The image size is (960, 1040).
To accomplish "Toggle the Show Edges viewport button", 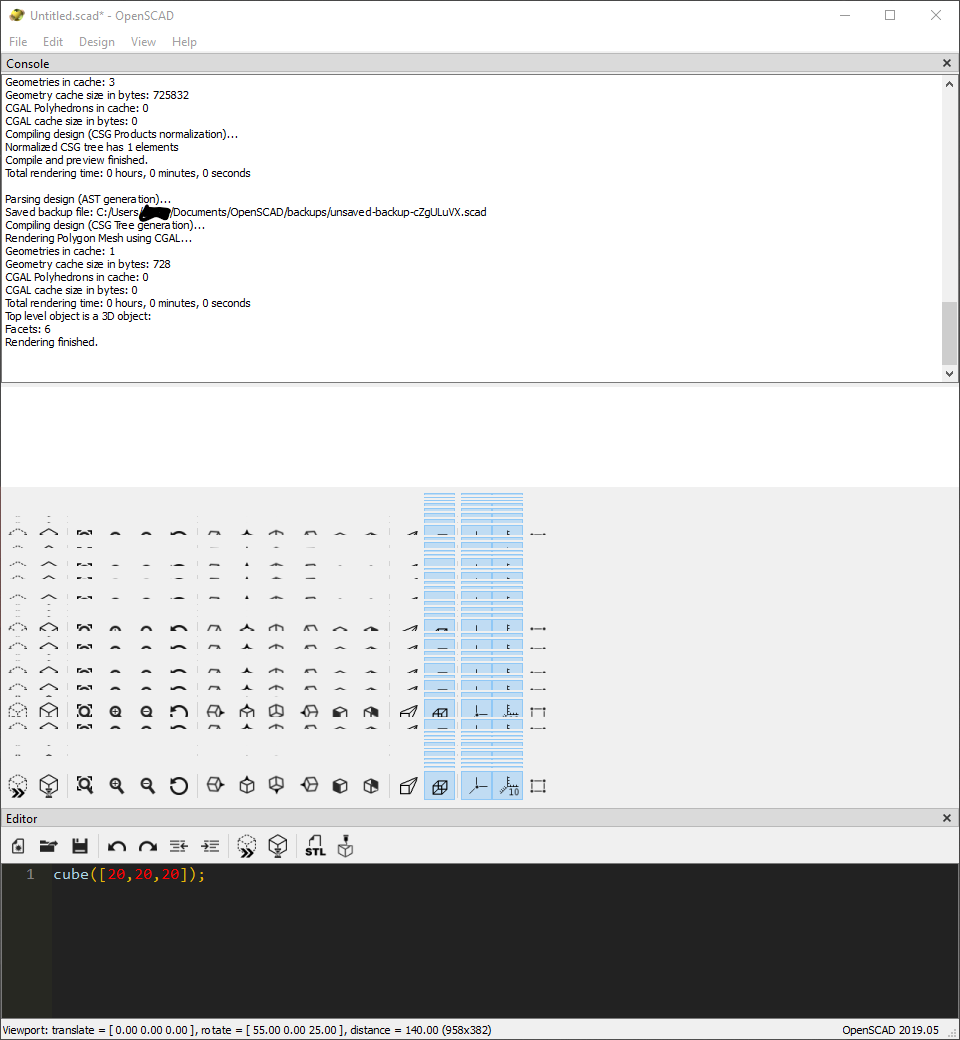I will click(439, 786).
